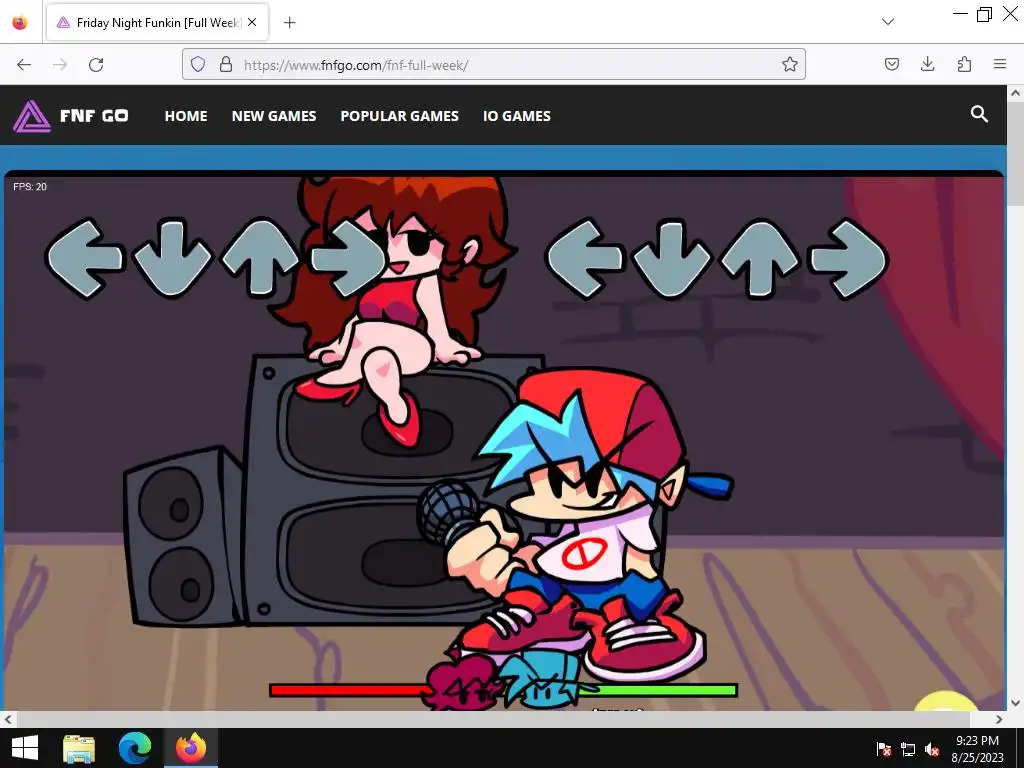Bookmark this page with star icon

pyautogui.click(x=790, y=64)
